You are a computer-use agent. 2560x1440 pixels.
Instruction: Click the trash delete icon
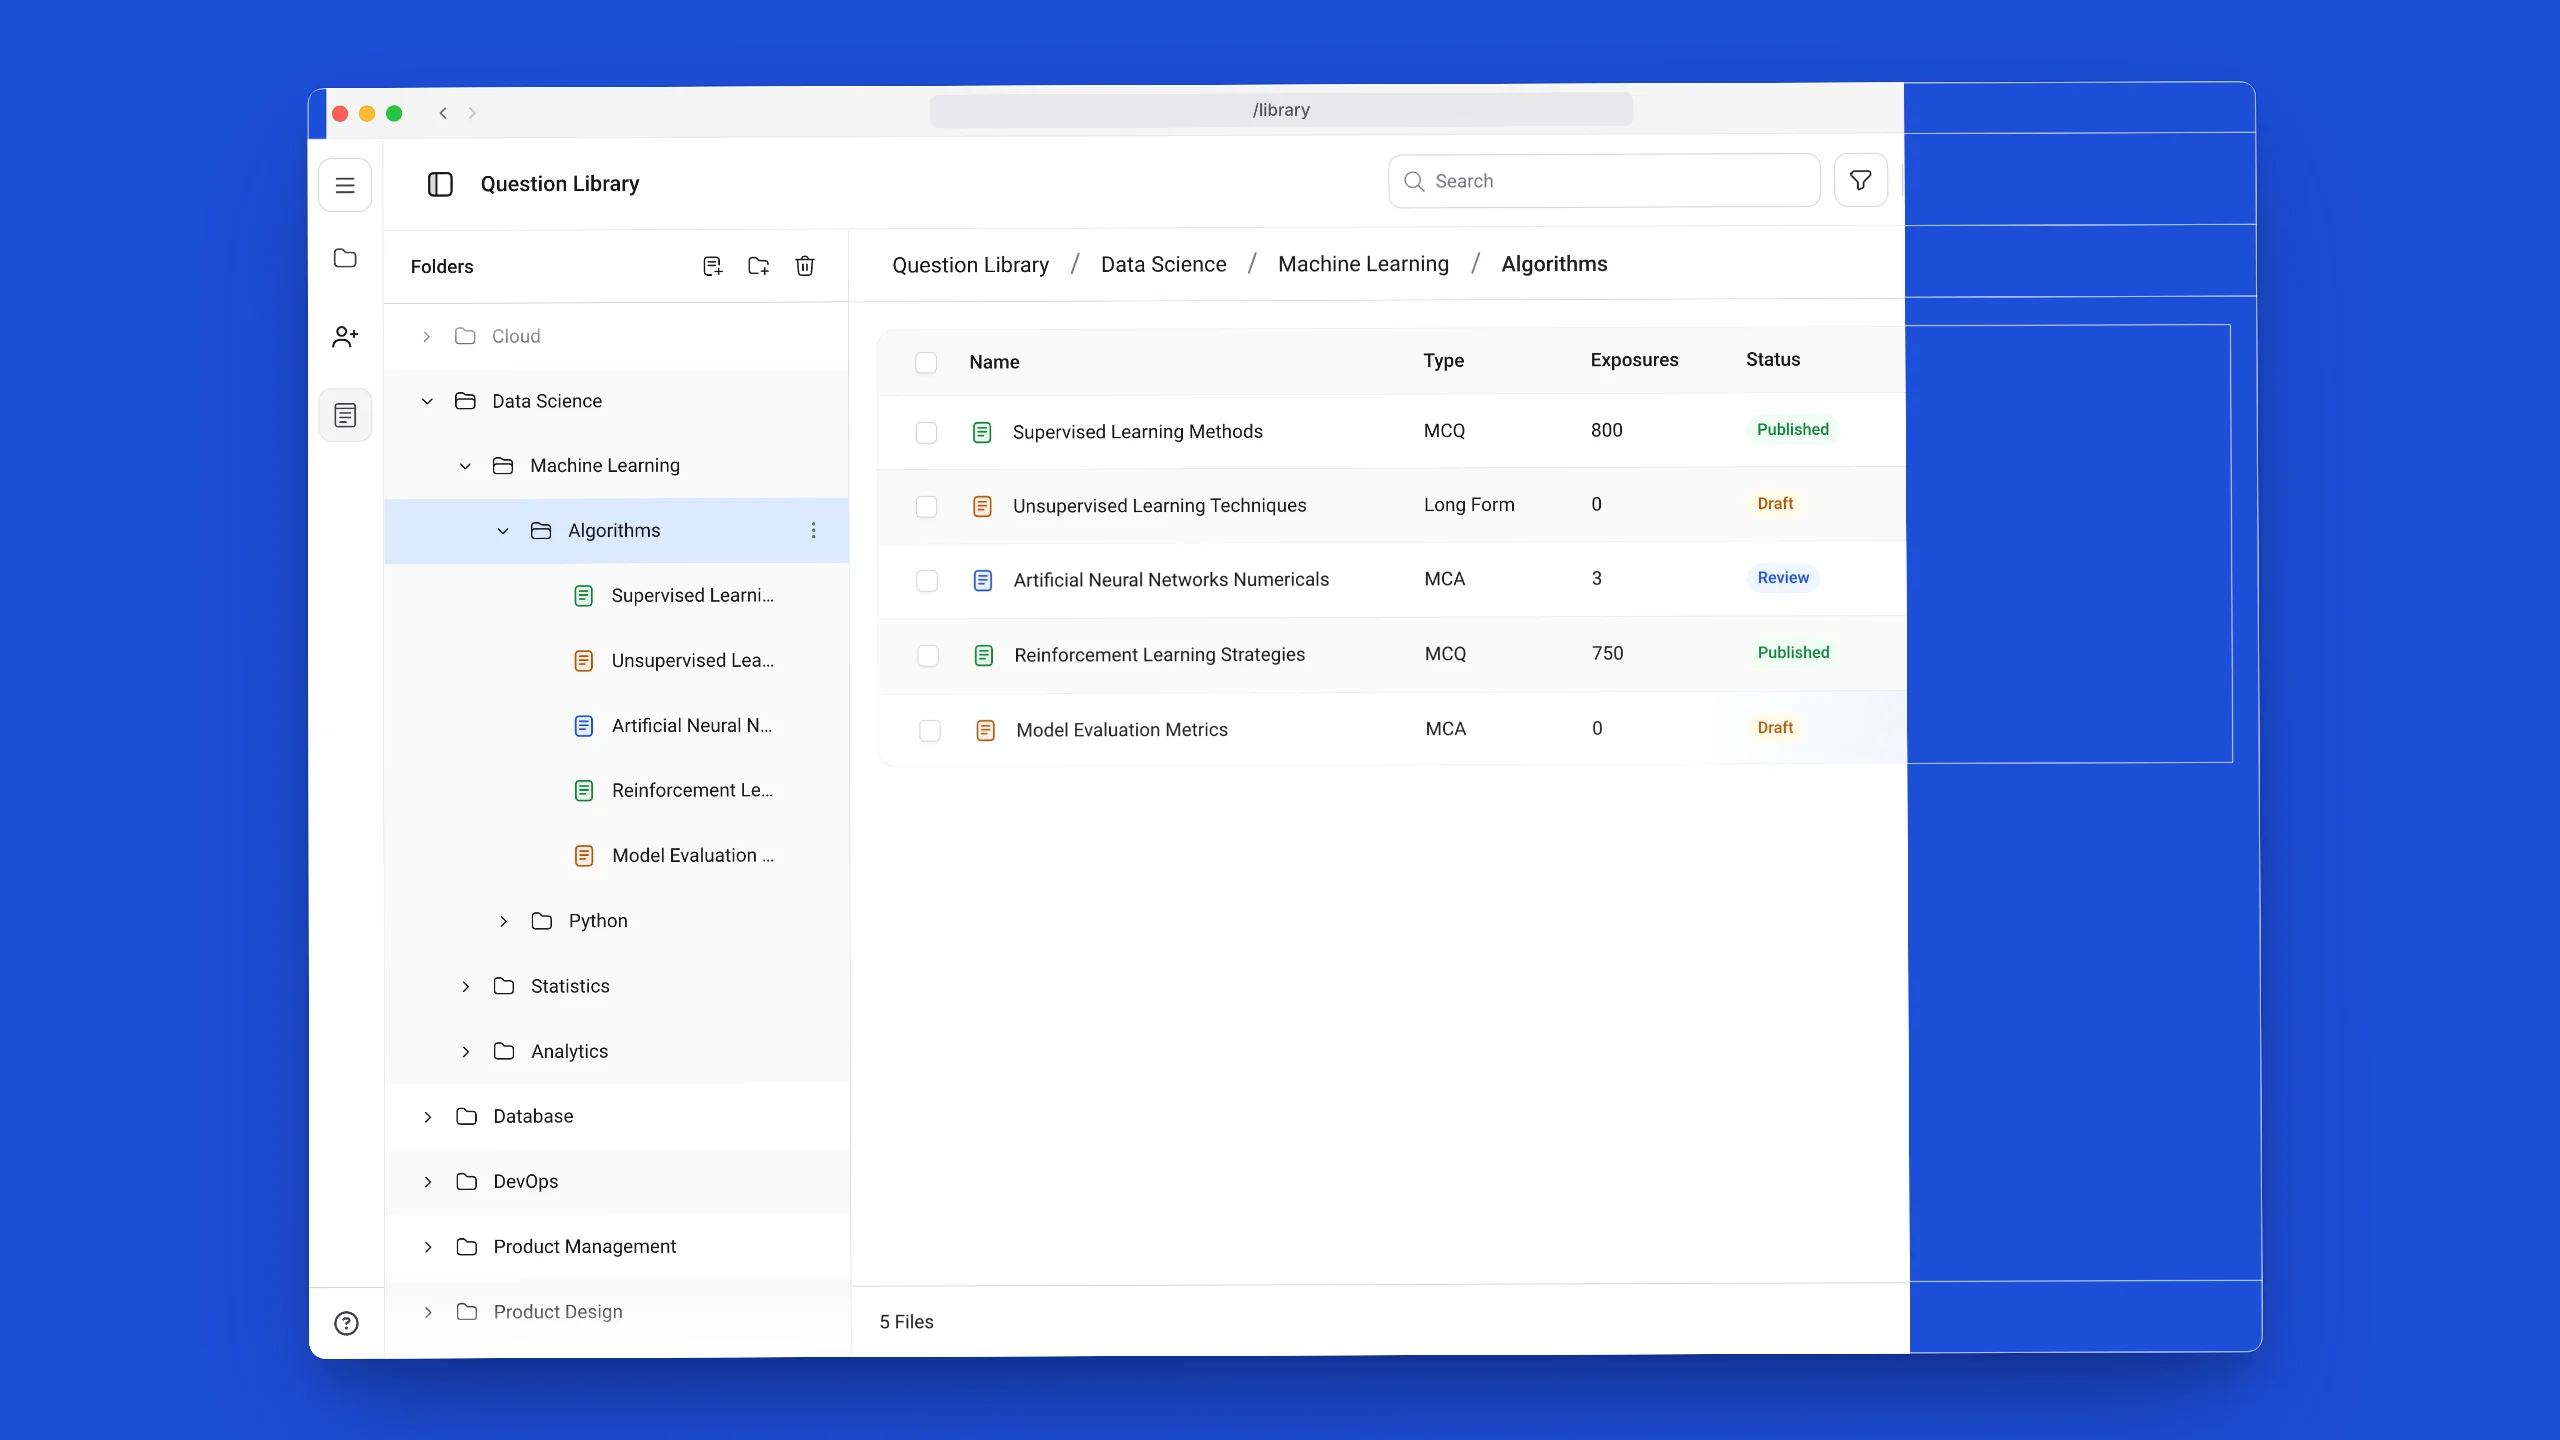tap(805, 266)
